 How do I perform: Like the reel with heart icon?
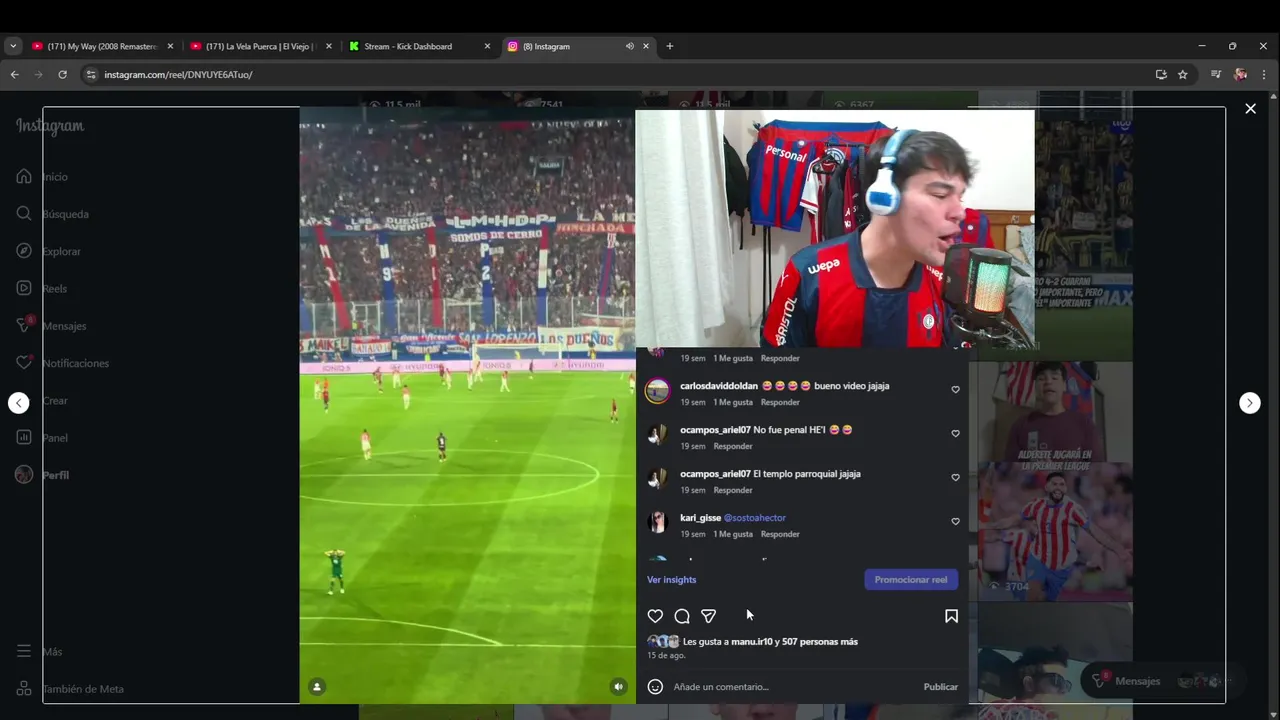point(655,616)
